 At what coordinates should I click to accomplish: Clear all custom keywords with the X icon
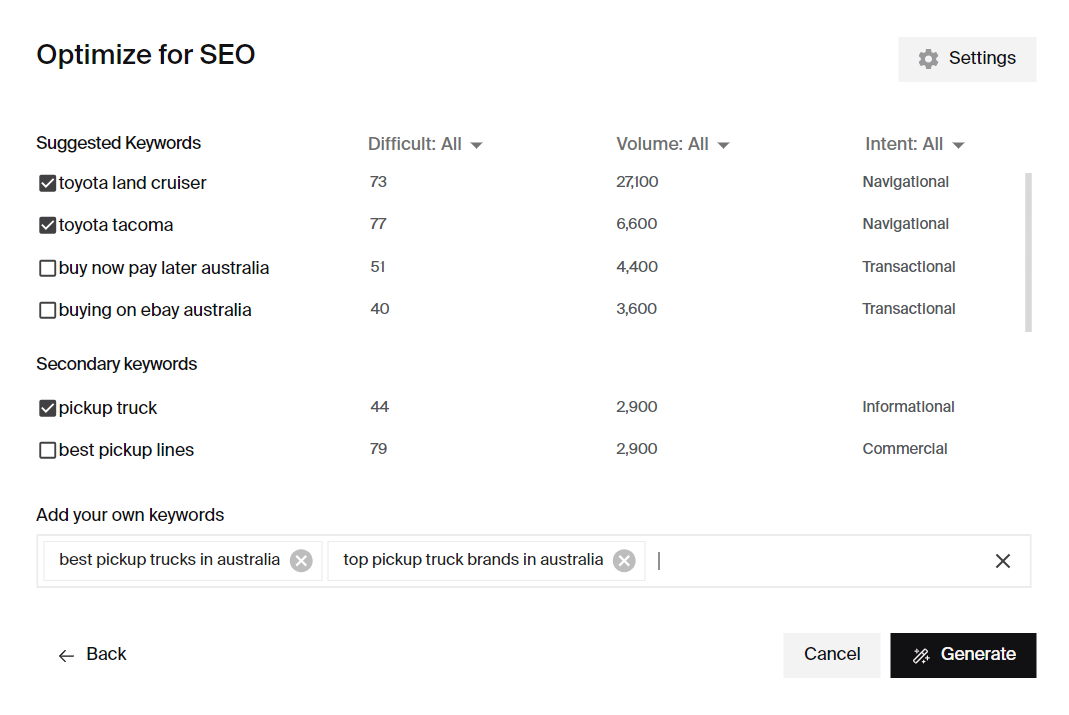tap(1002, 560)
